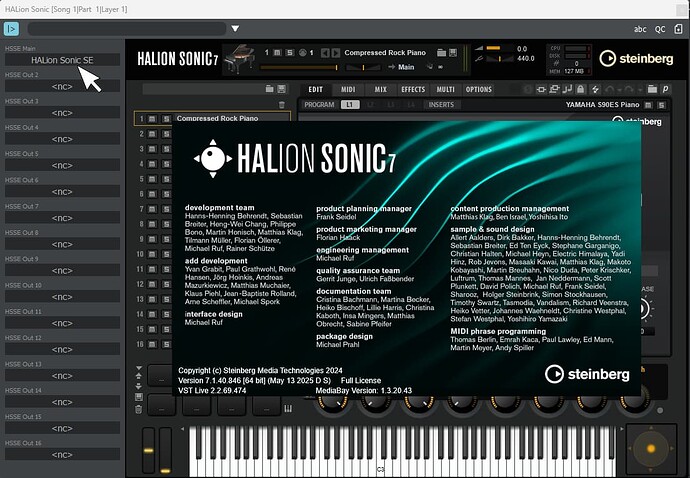This screenshot has height=478, width=690.
Task: Switch to the EFFECTS tab
Action: [413, 89]
